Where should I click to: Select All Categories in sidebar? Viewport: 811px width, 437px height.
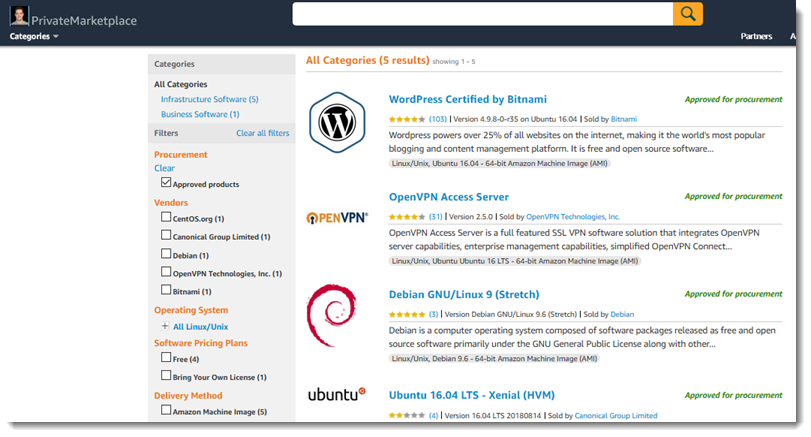click(181, 84)
